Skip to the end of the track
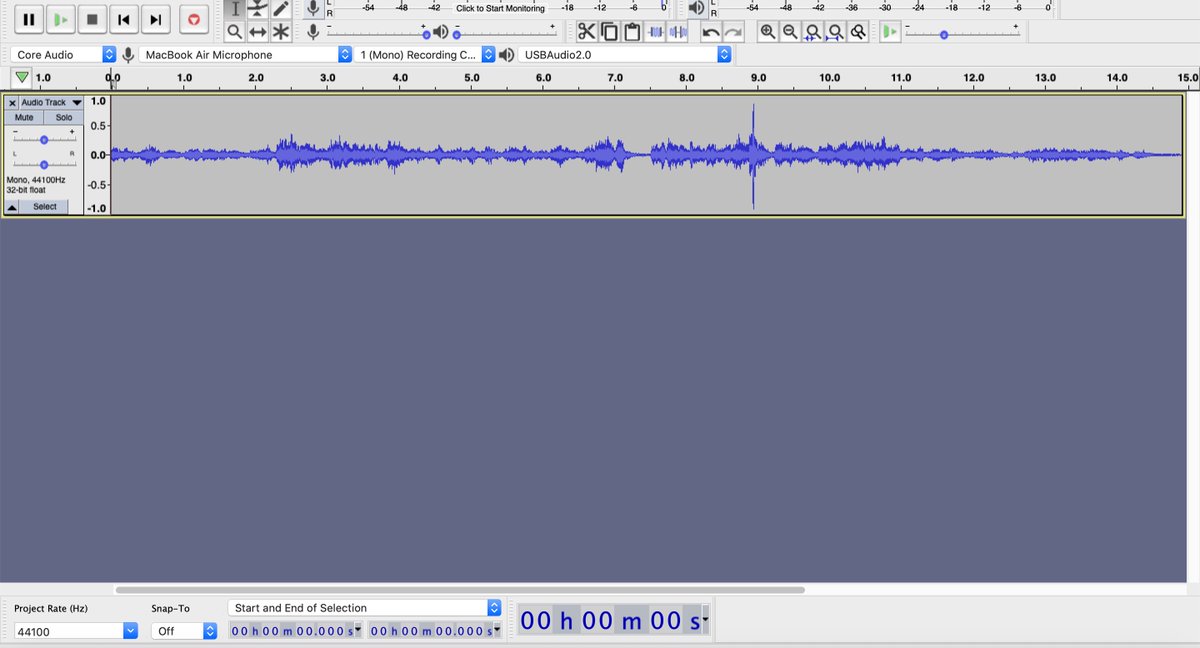This screenshot has width=1200, height=648. [x=155, y=19]
